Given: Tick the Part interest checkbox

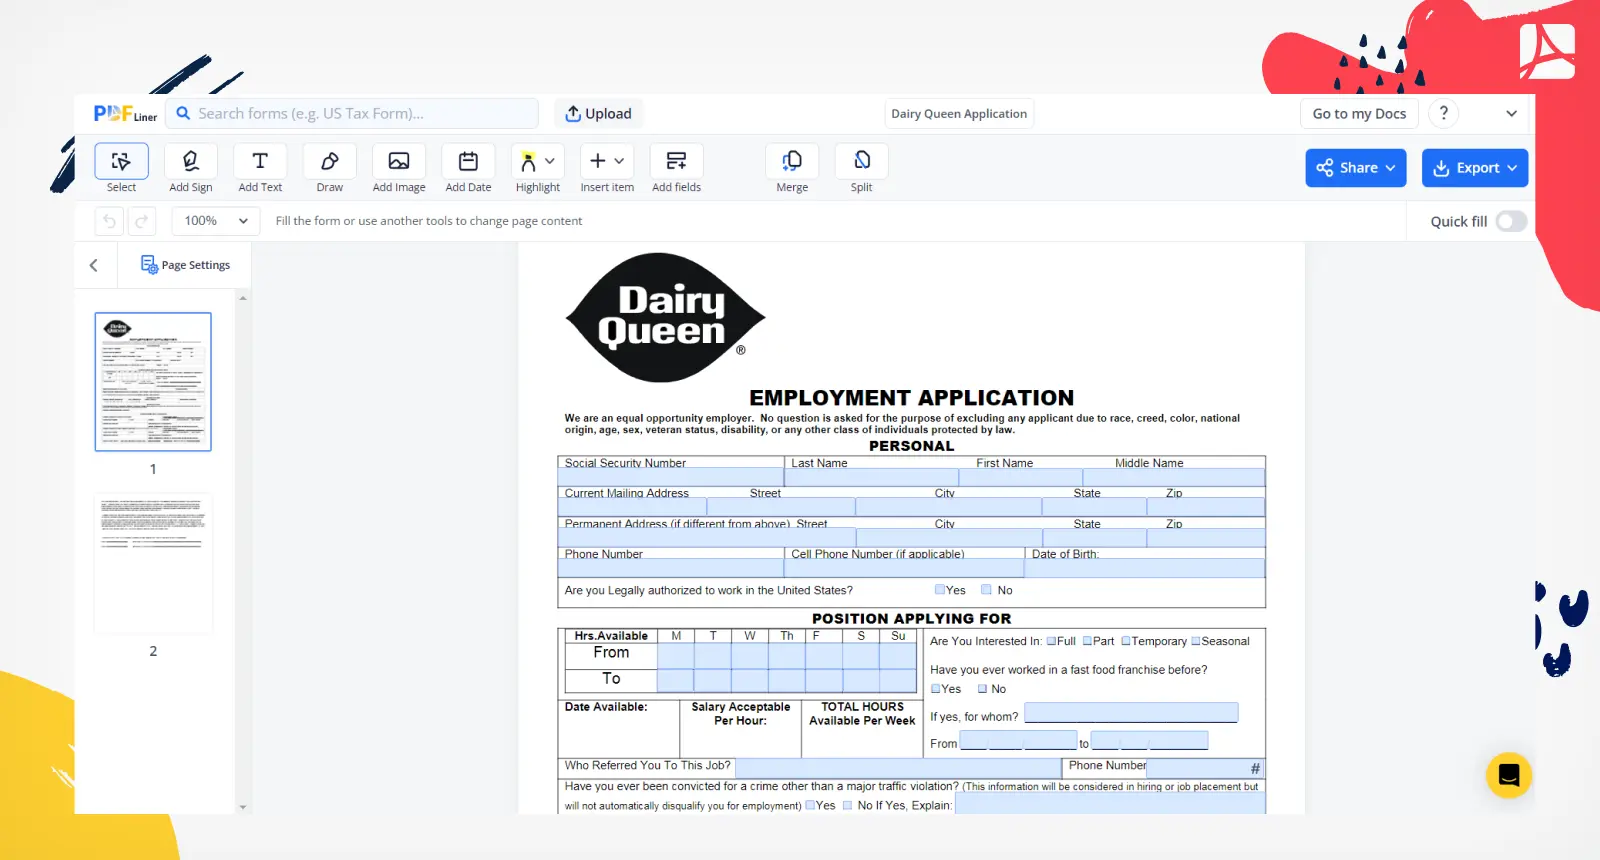Looking at the screenshot, I should click(1088, 641).
